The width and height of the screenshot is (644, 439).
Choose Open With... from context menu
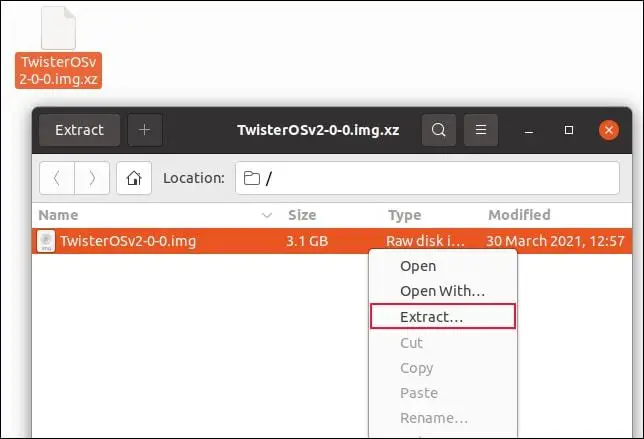coord(442,291)
